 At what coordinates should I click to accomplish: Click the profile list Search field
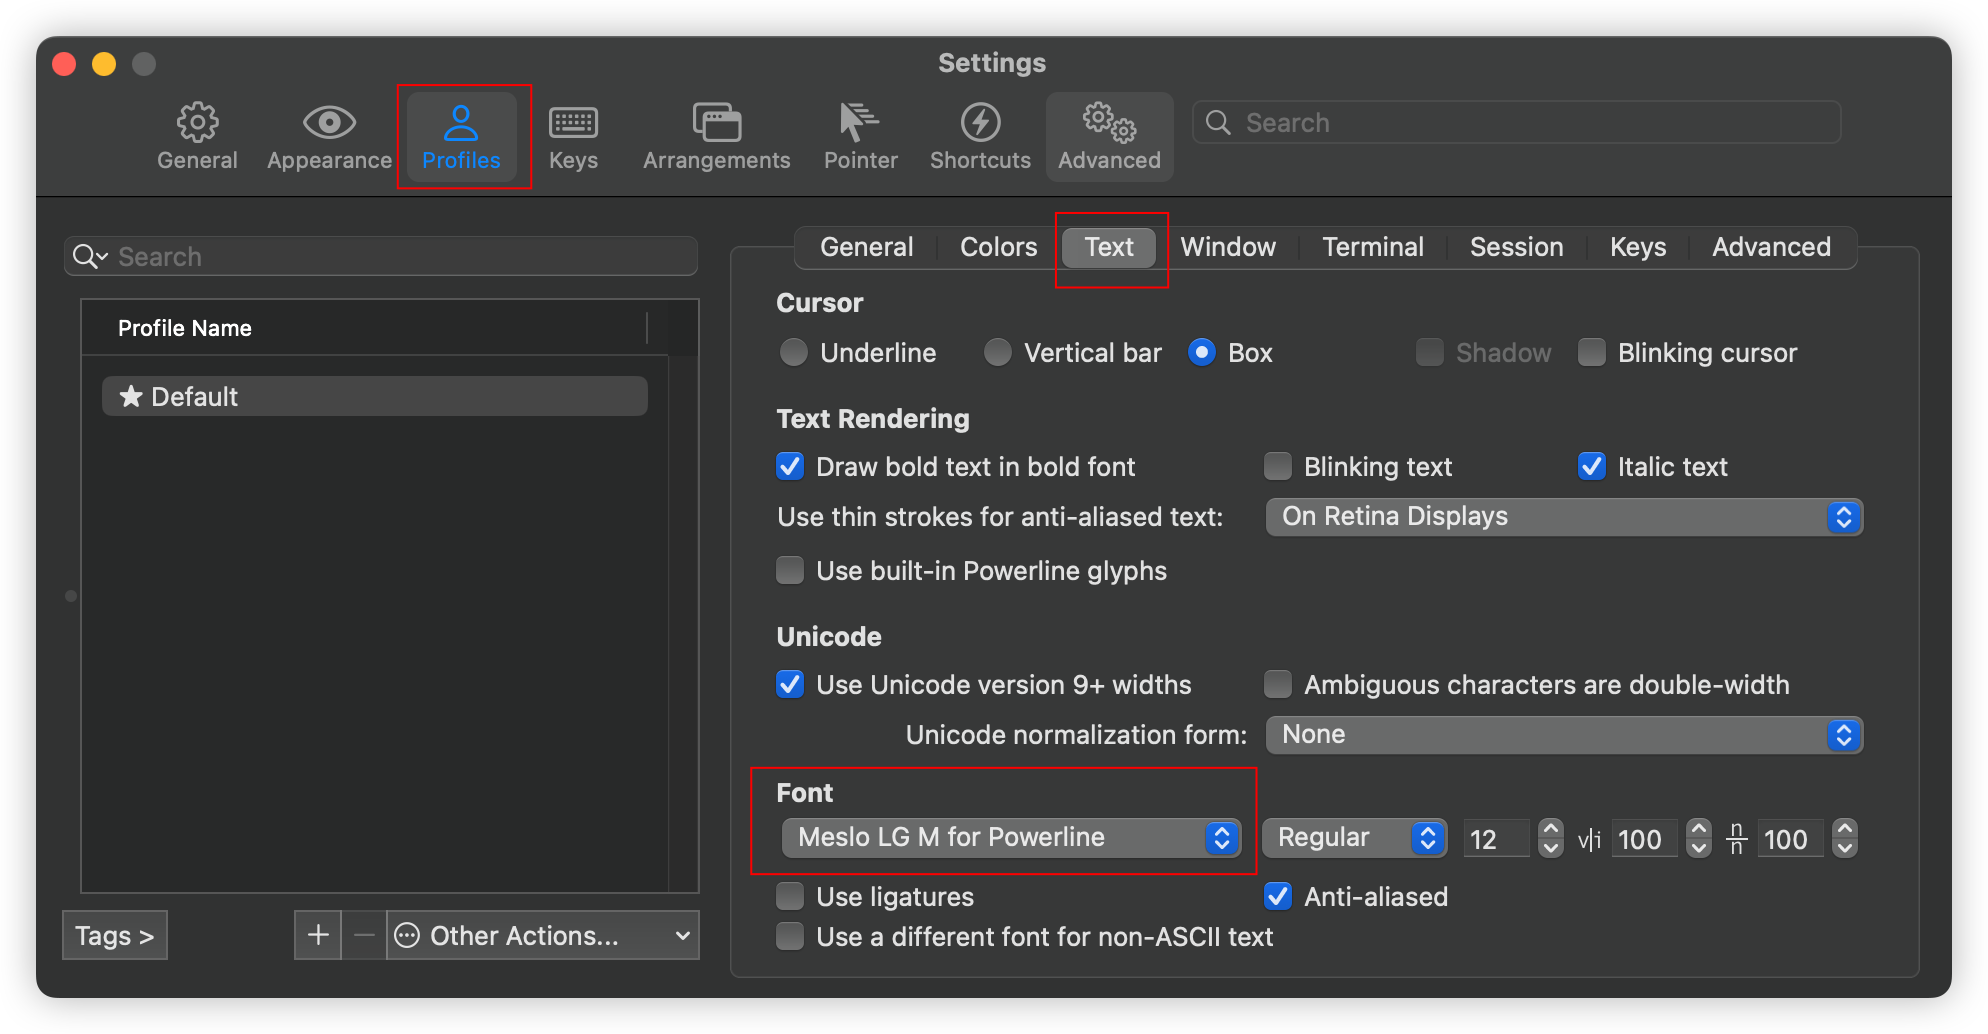click(x=381, y=257)
